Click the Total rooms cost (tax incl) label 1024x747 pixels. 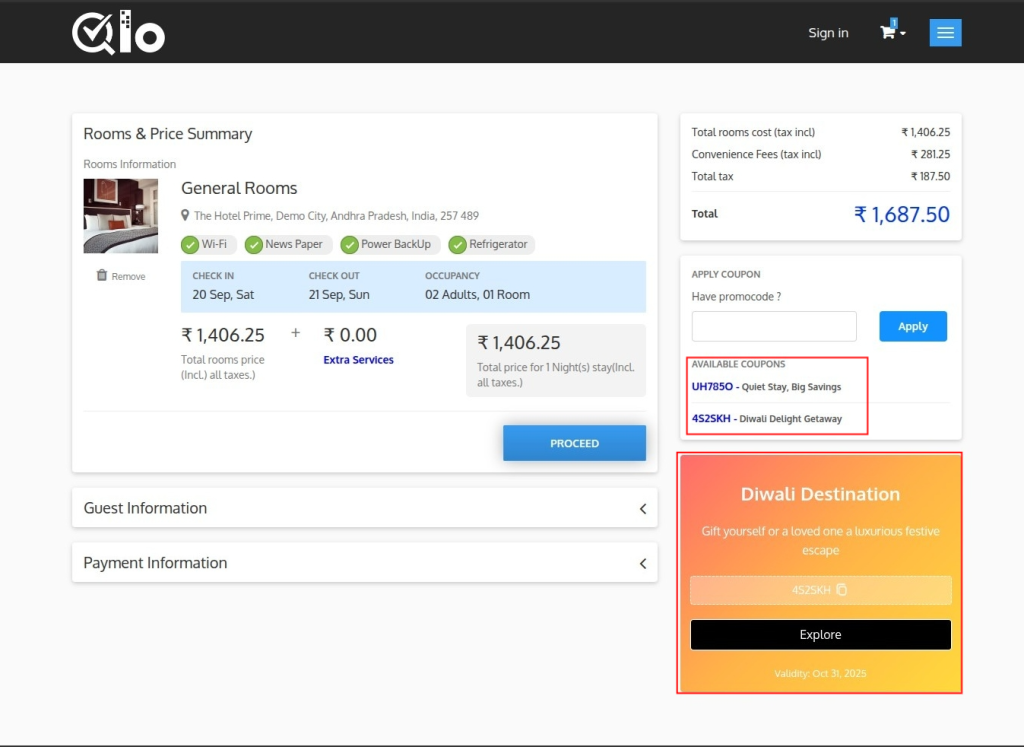tap(753, 132)
